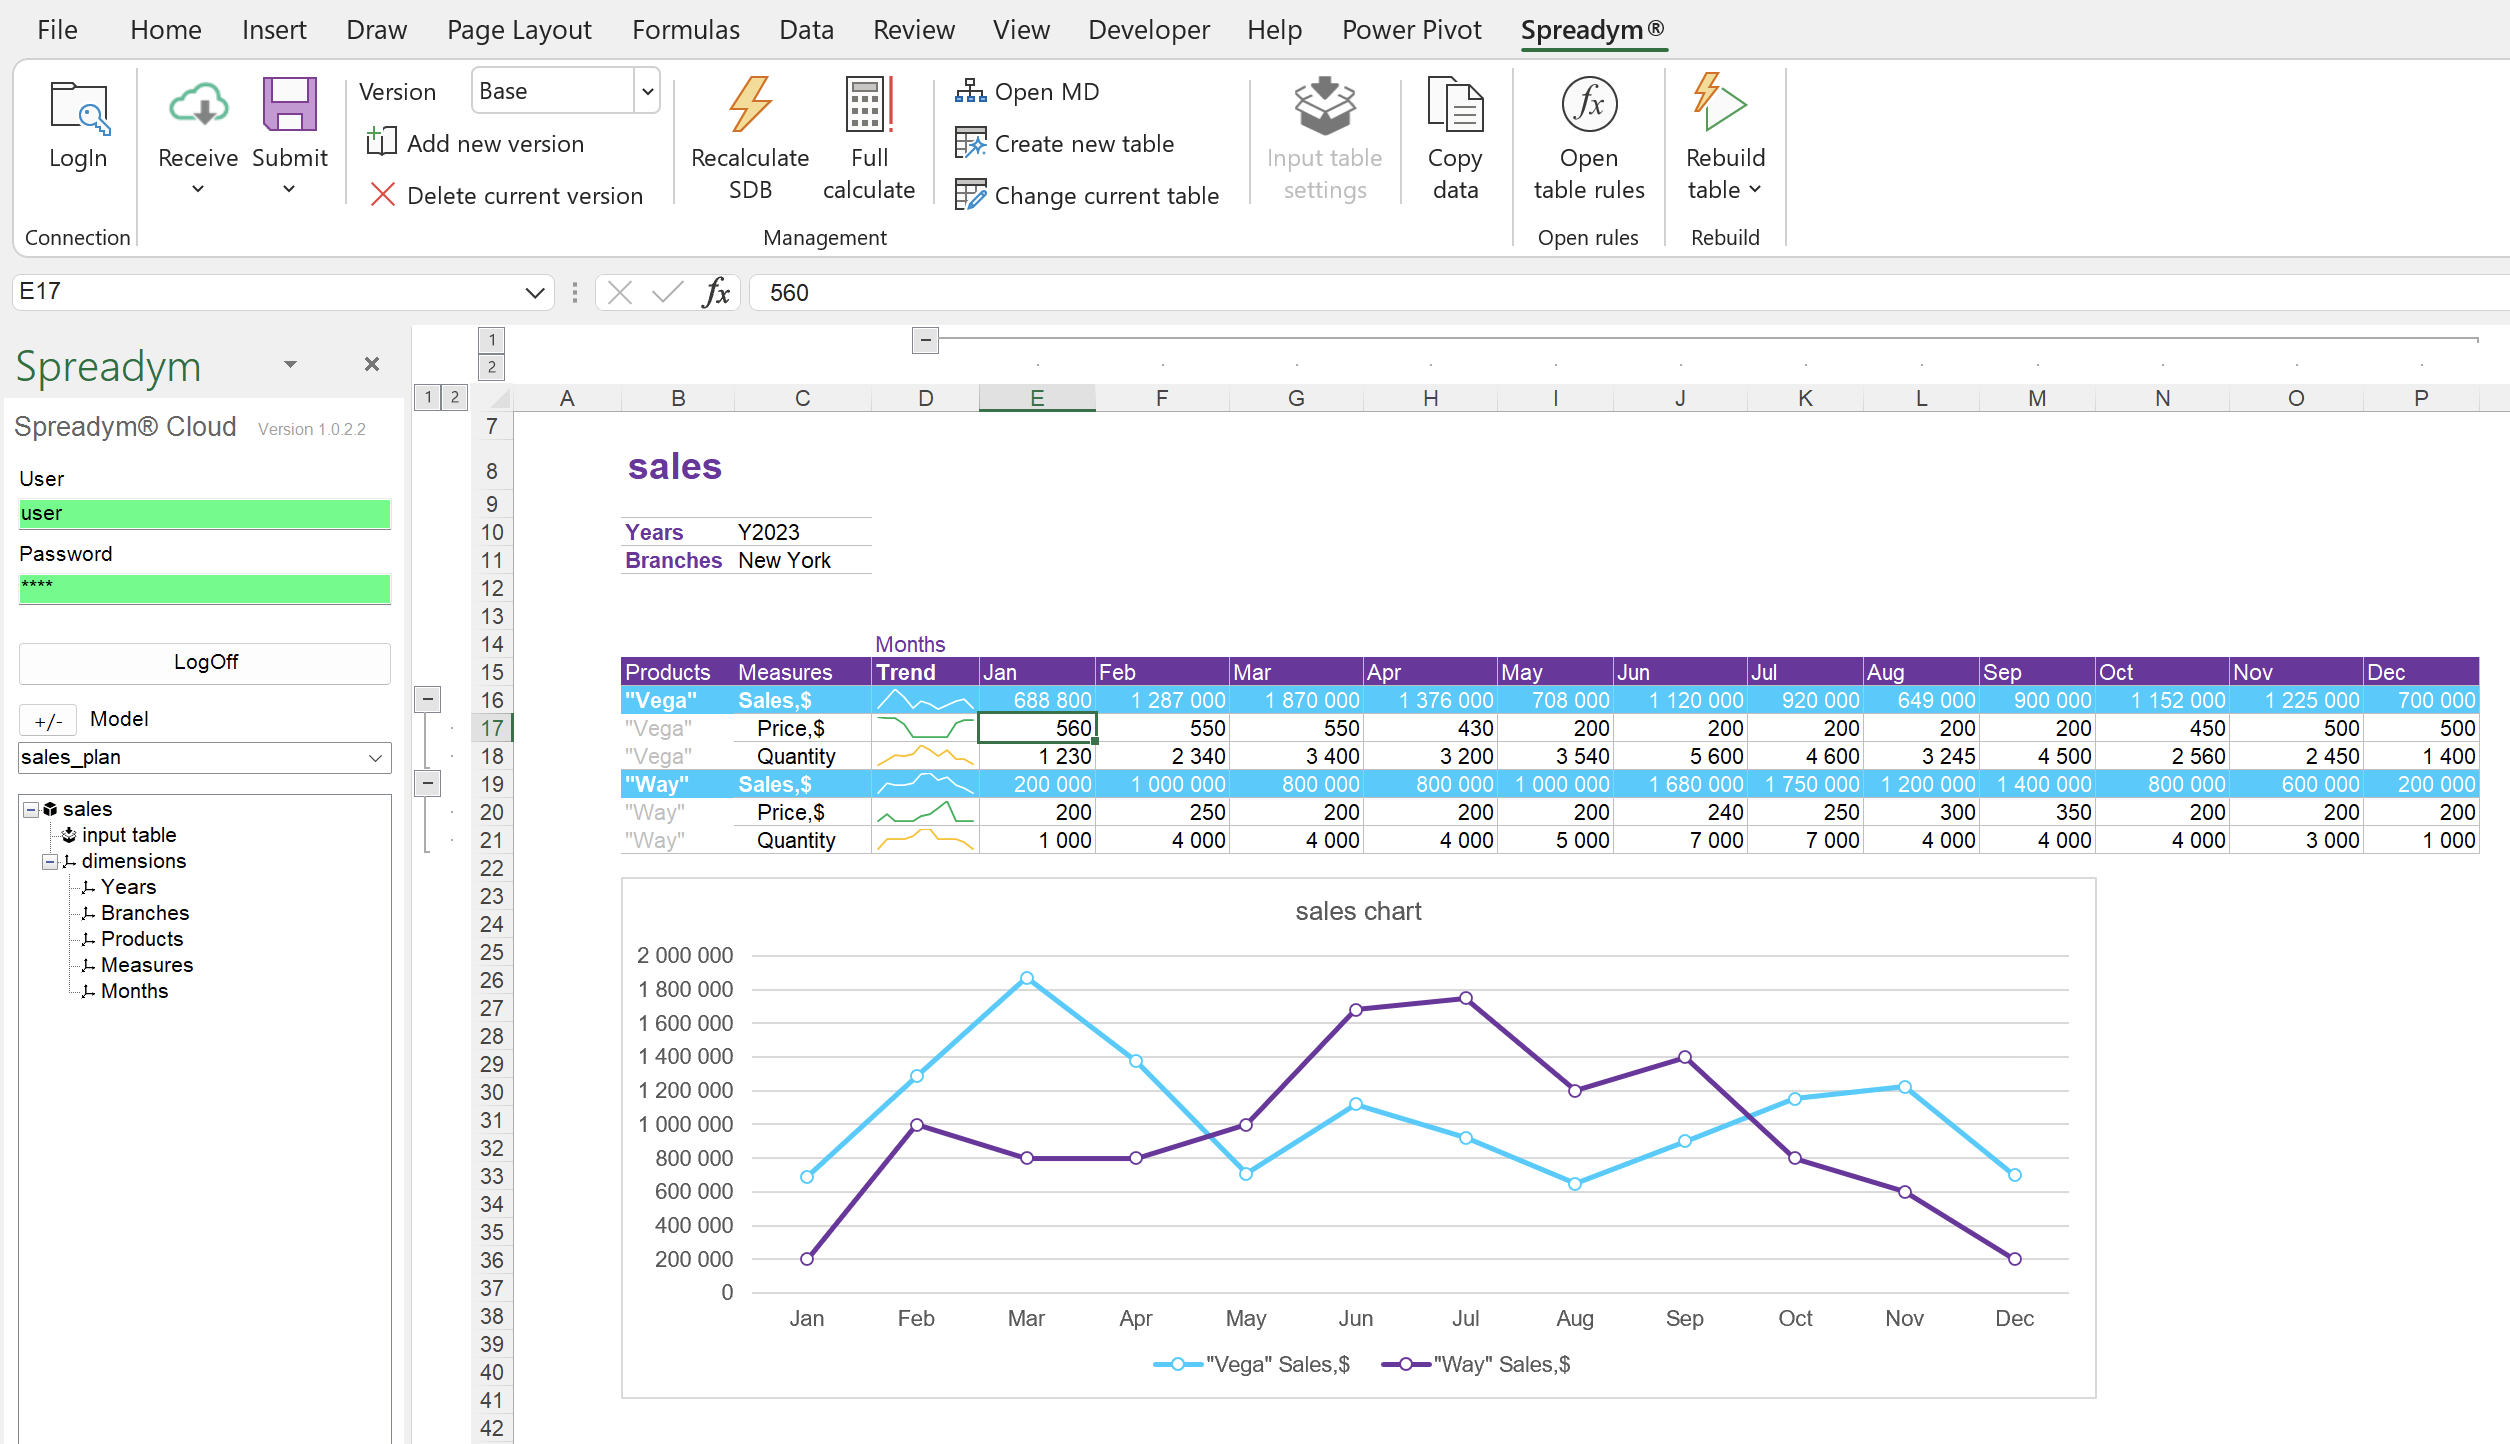Click the green Password input field
The width and height of the screenshot is (2510, 1444).
point(204,589)
